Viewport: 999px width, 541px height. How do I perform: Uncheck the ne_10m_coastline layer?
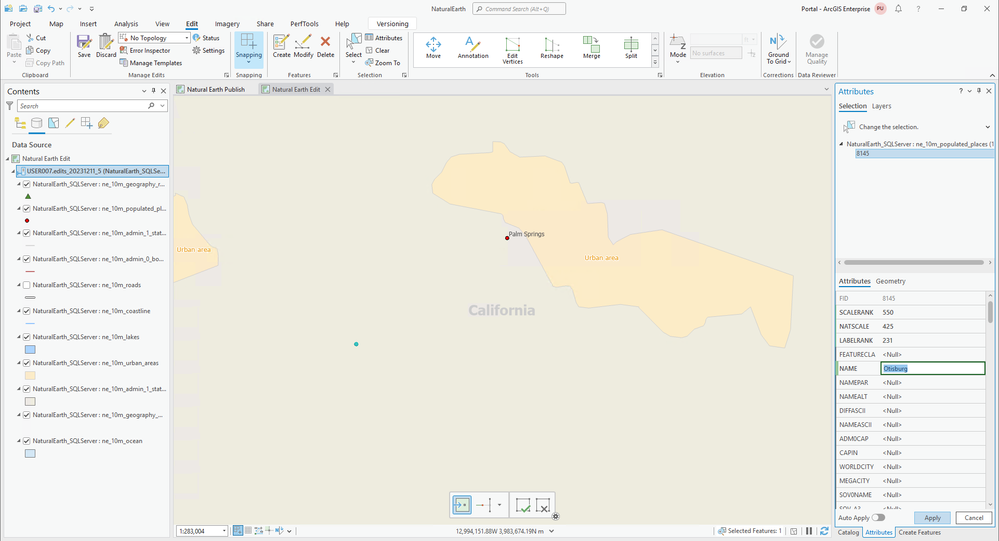pyautogui.click(x=27, y=312)
